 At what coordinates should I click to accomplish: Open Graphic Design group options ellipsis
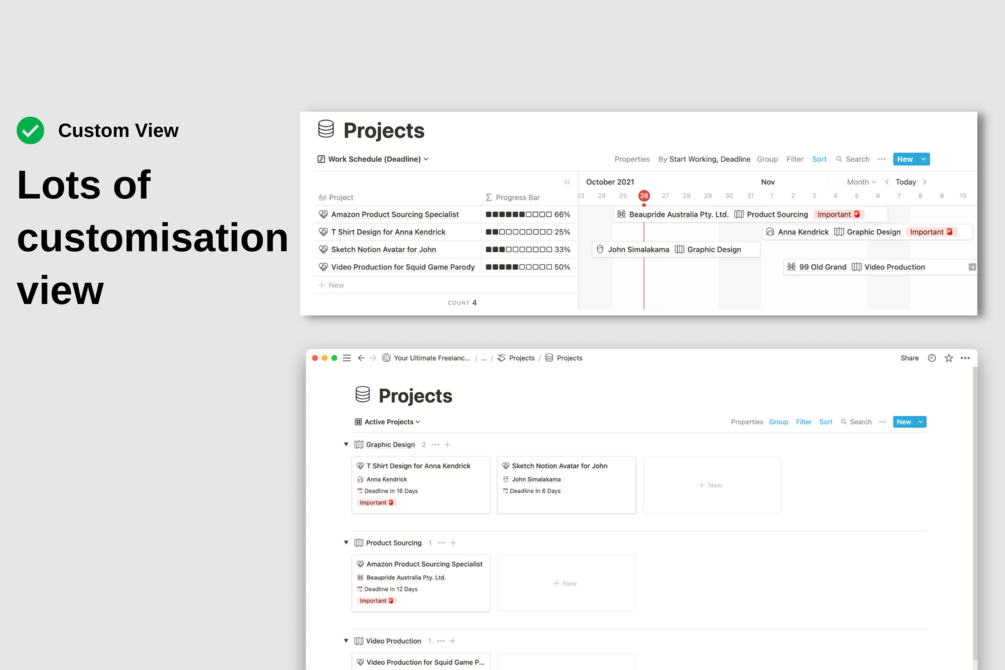(x=436, y=444)
